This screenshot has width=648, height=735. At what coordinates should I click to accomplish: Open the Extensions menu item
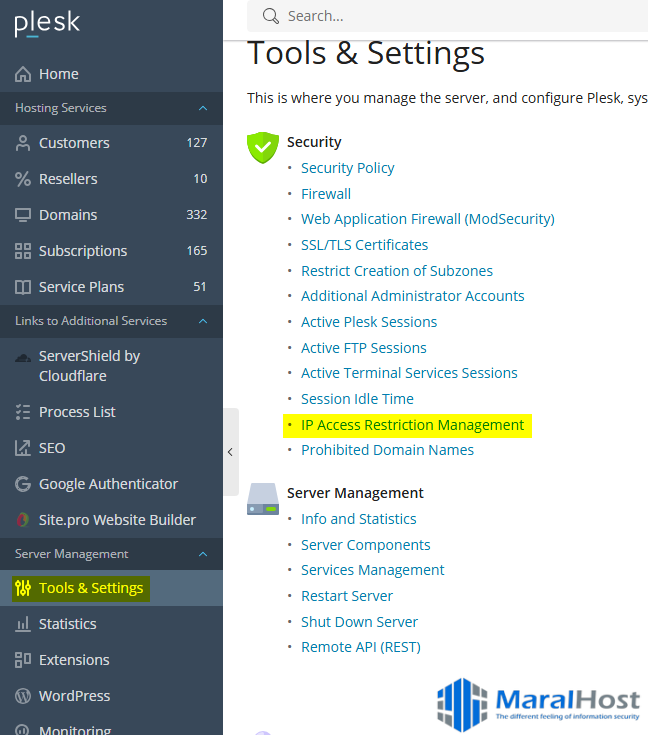(x=74, y=660)
